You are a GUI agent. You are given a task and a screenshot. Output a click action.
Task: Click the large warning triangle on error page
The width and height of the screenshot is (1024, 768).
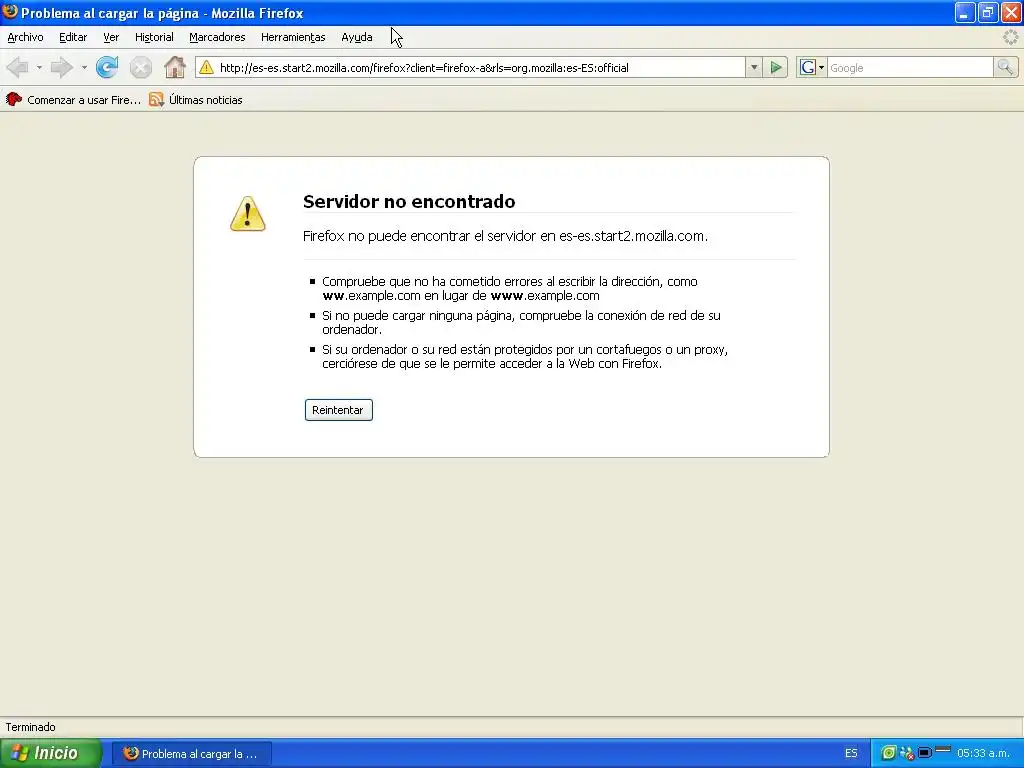(248, 214)
